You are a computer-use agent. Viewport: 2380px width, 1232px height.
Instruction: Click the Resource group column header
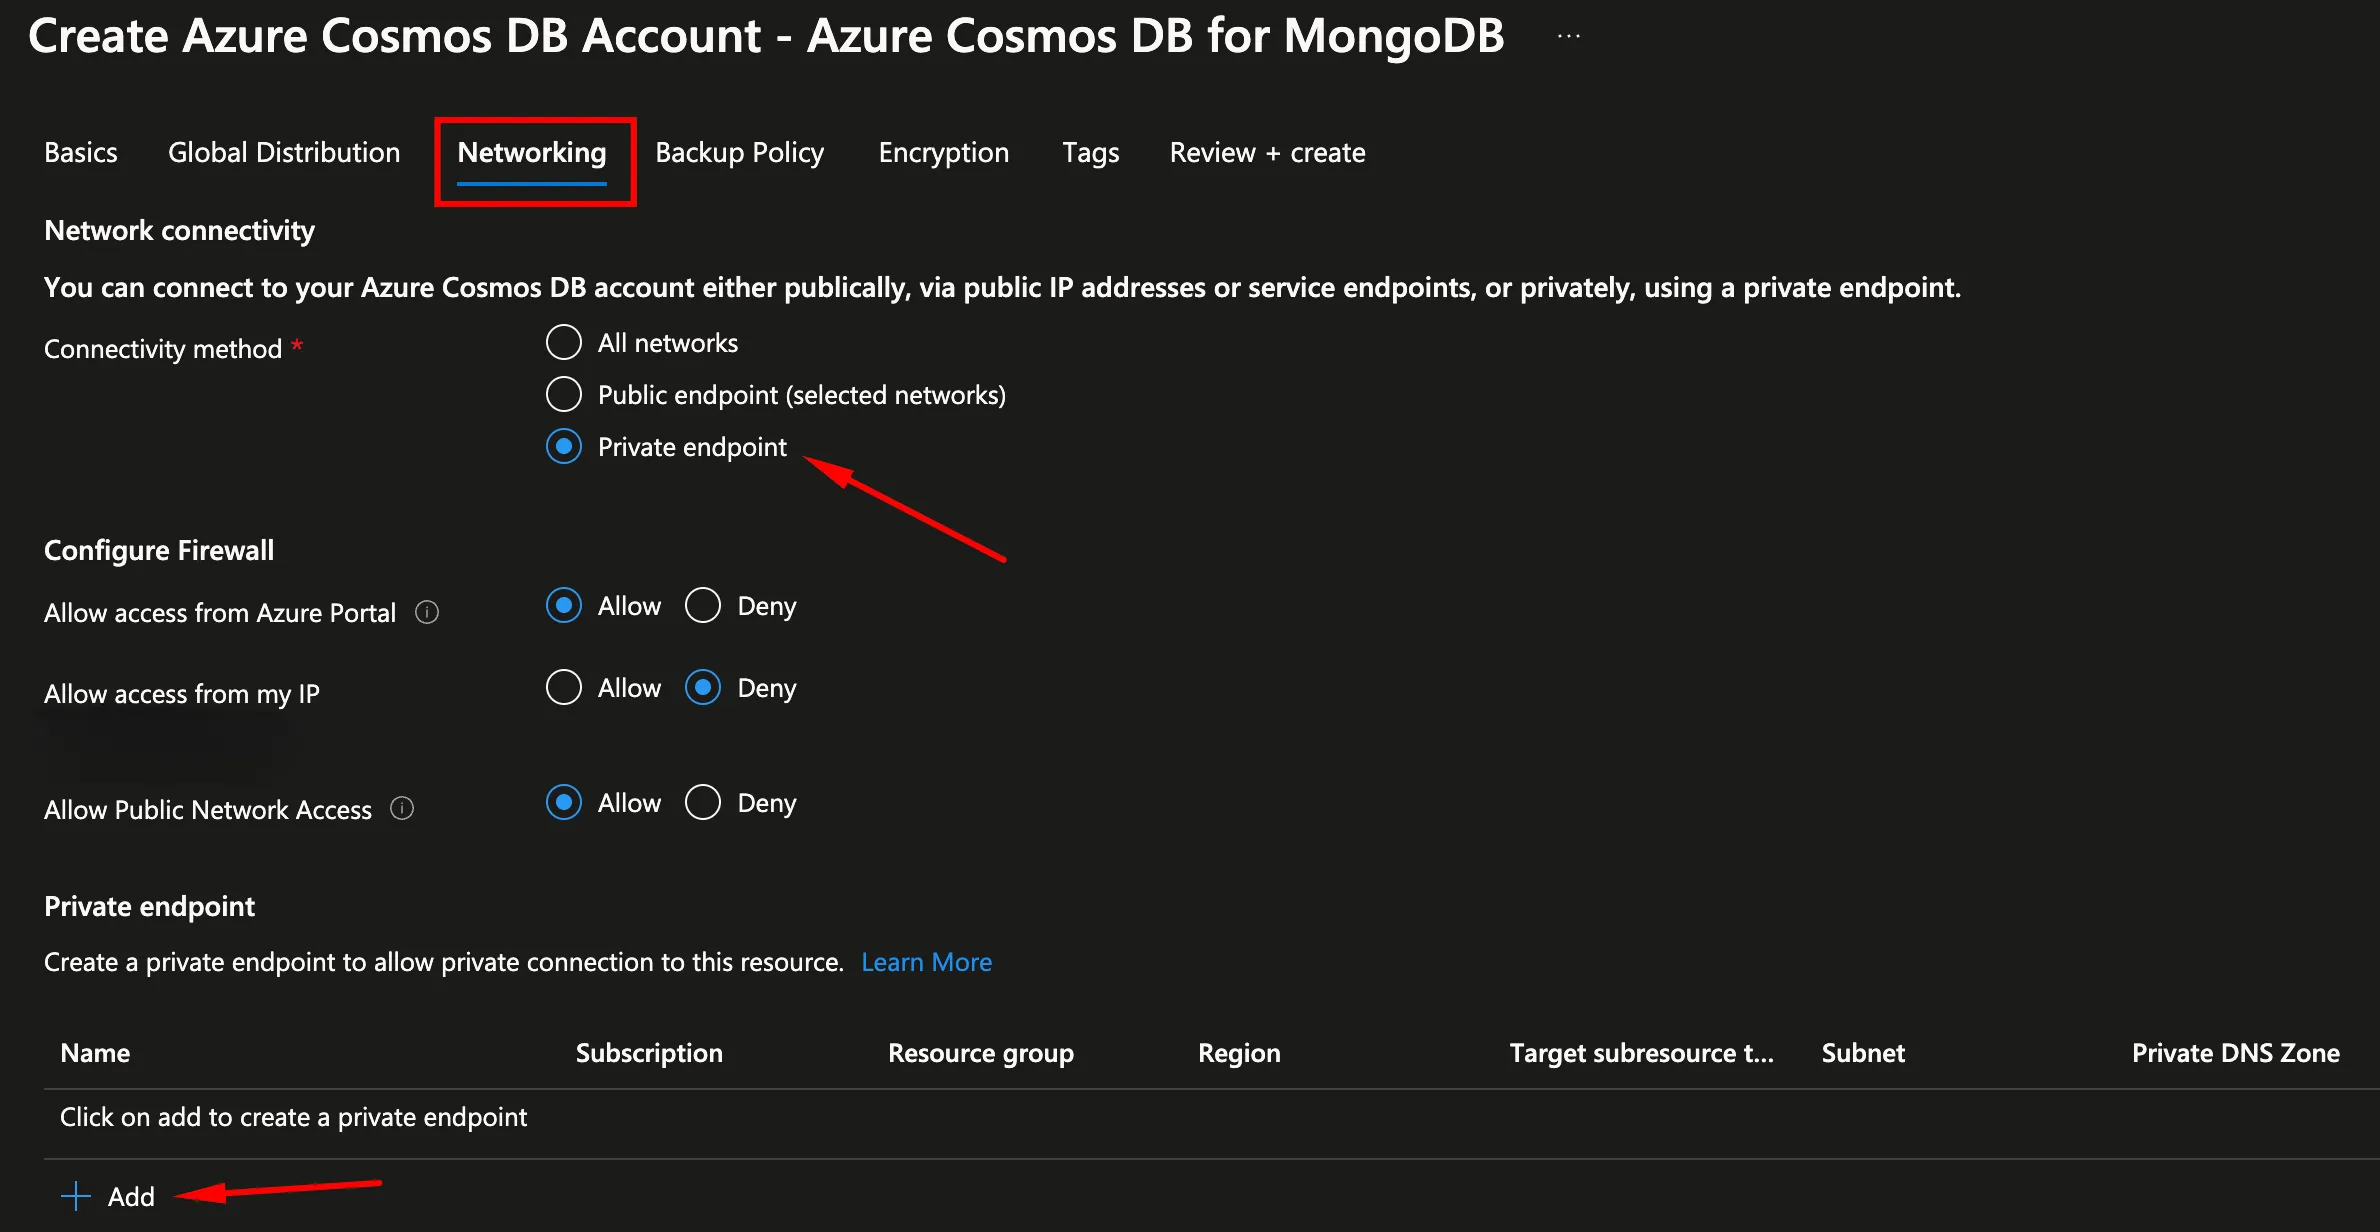(x=980, y=1053)
